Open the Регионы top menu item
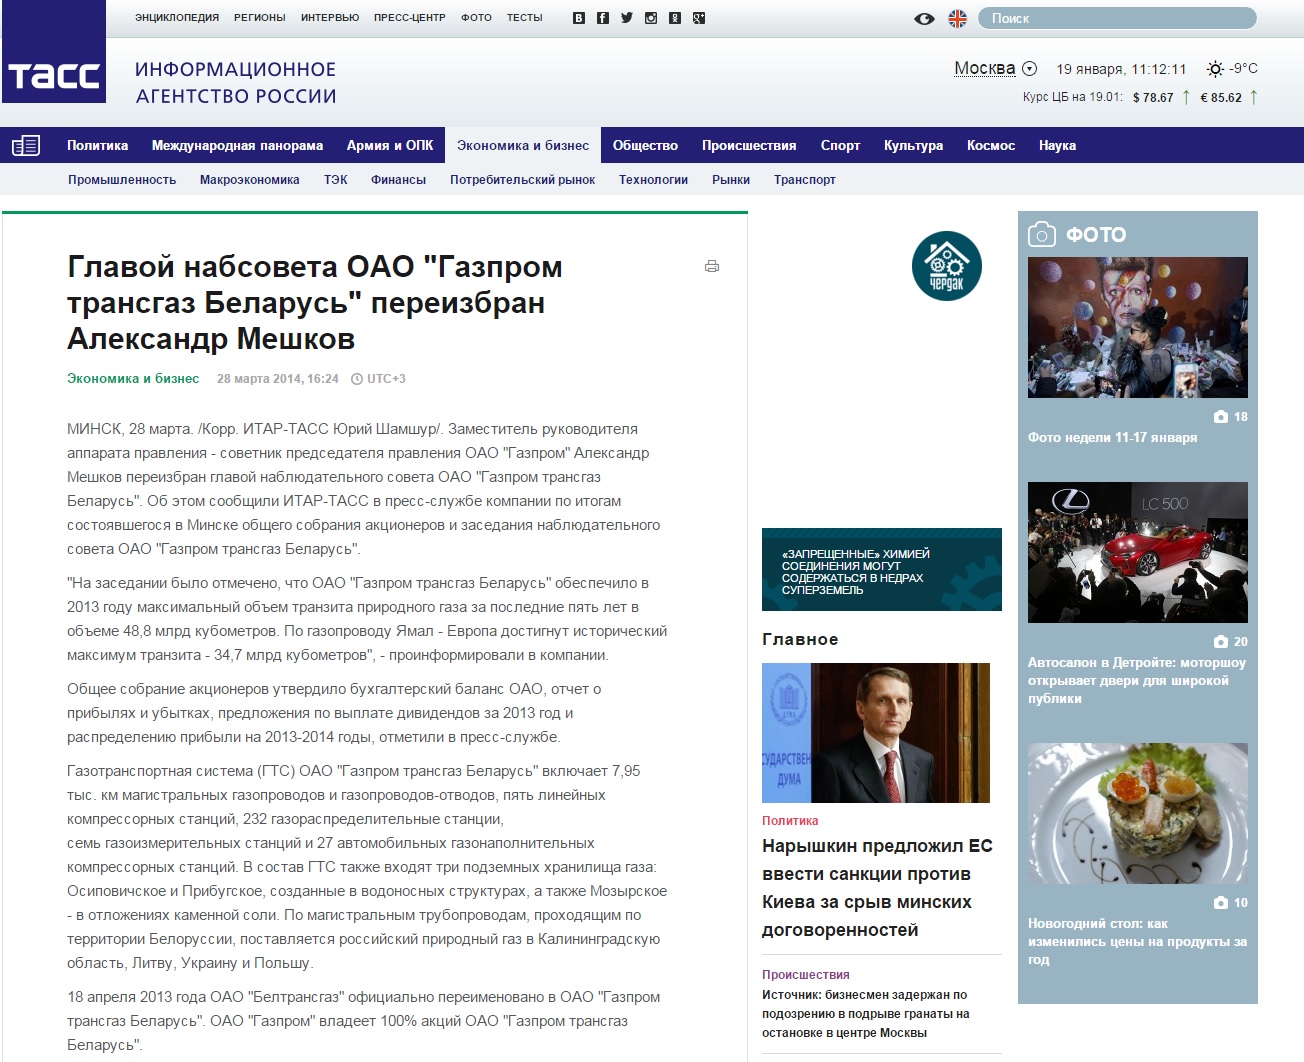The image size is (1304, 1062). (x=260, y=18)
